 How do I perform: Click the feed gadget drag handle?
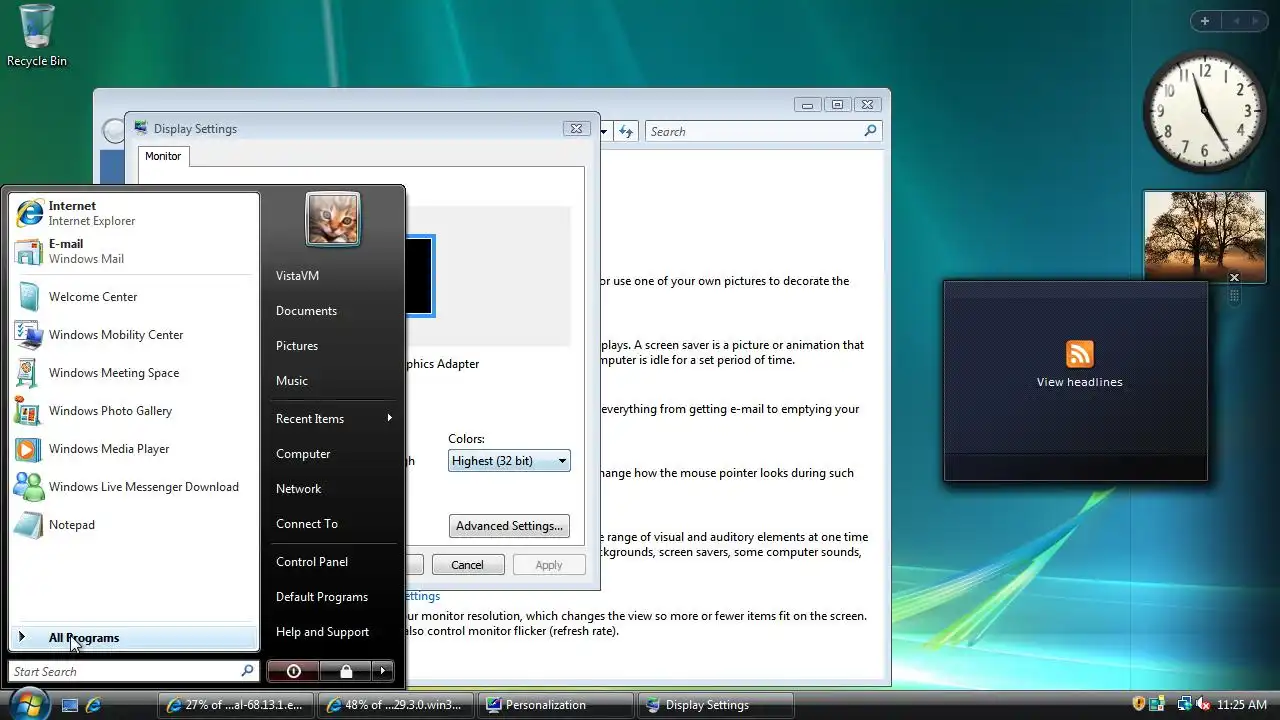tap(1234, 296)
